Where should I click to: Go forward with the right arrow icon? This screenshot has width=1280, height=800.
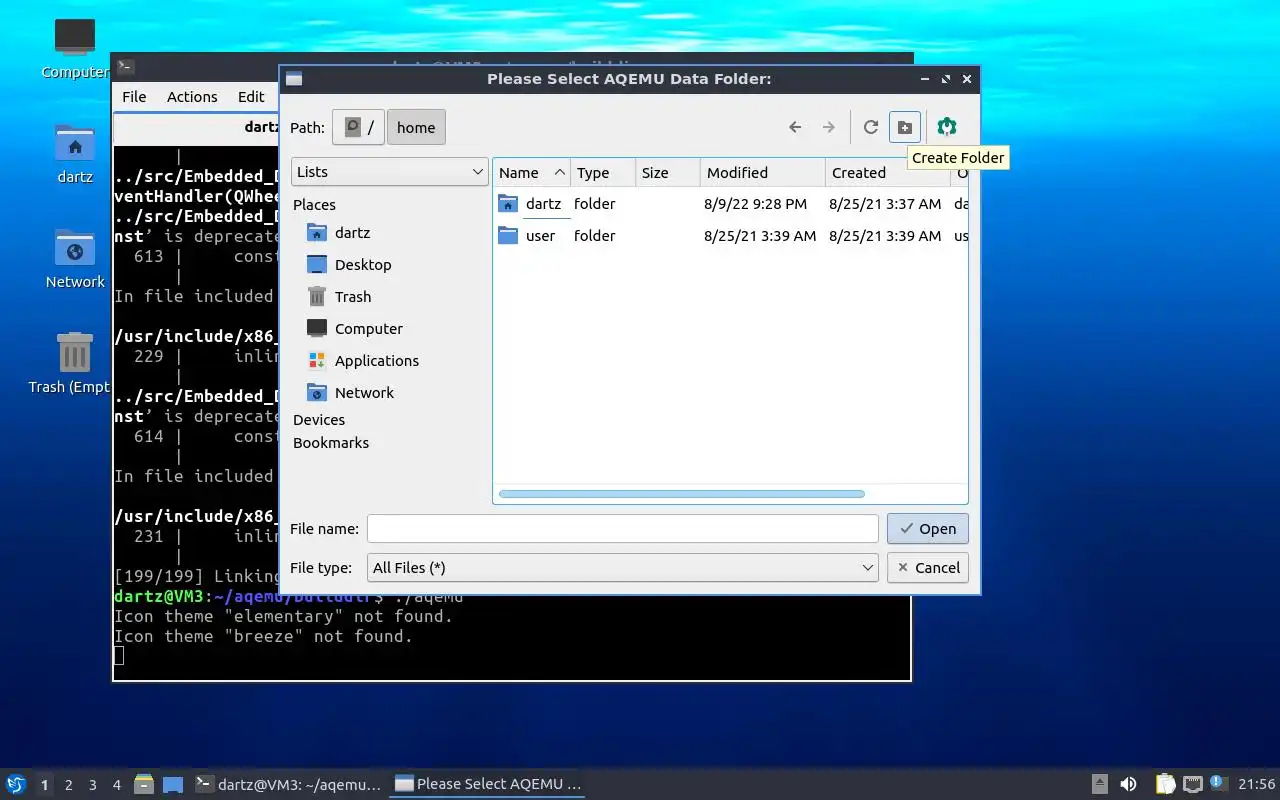(x=828, y=127)
